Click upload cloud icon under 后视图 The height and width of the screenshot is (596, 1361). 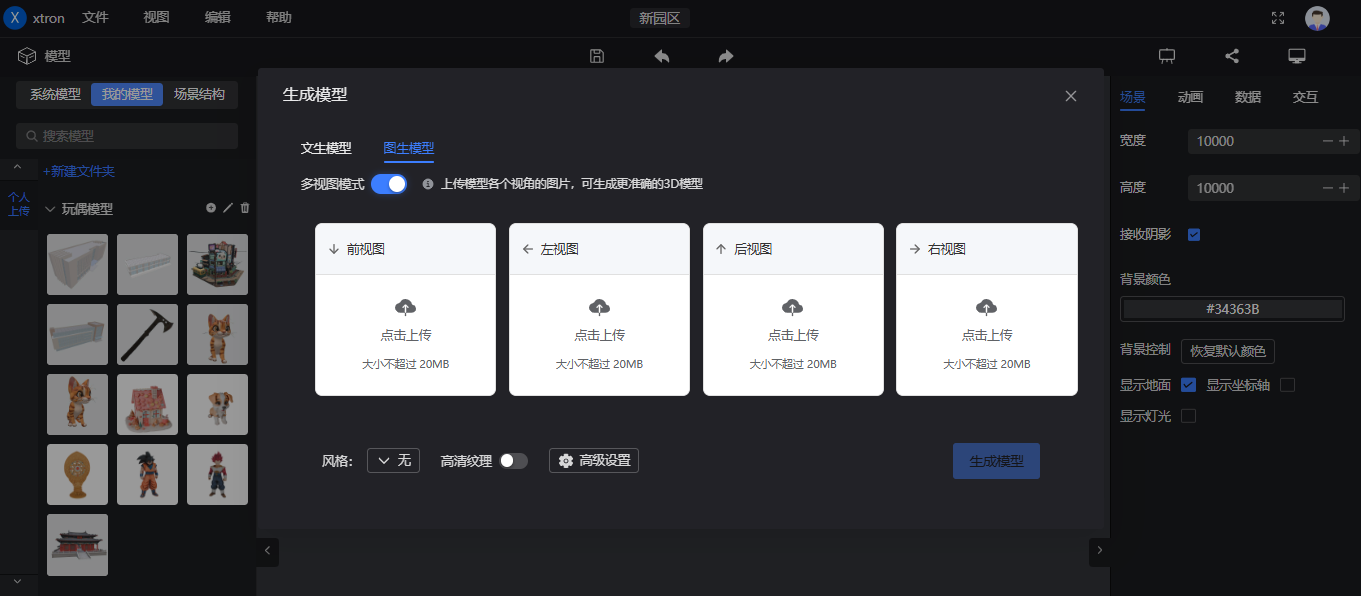click(x=793, y=306)
